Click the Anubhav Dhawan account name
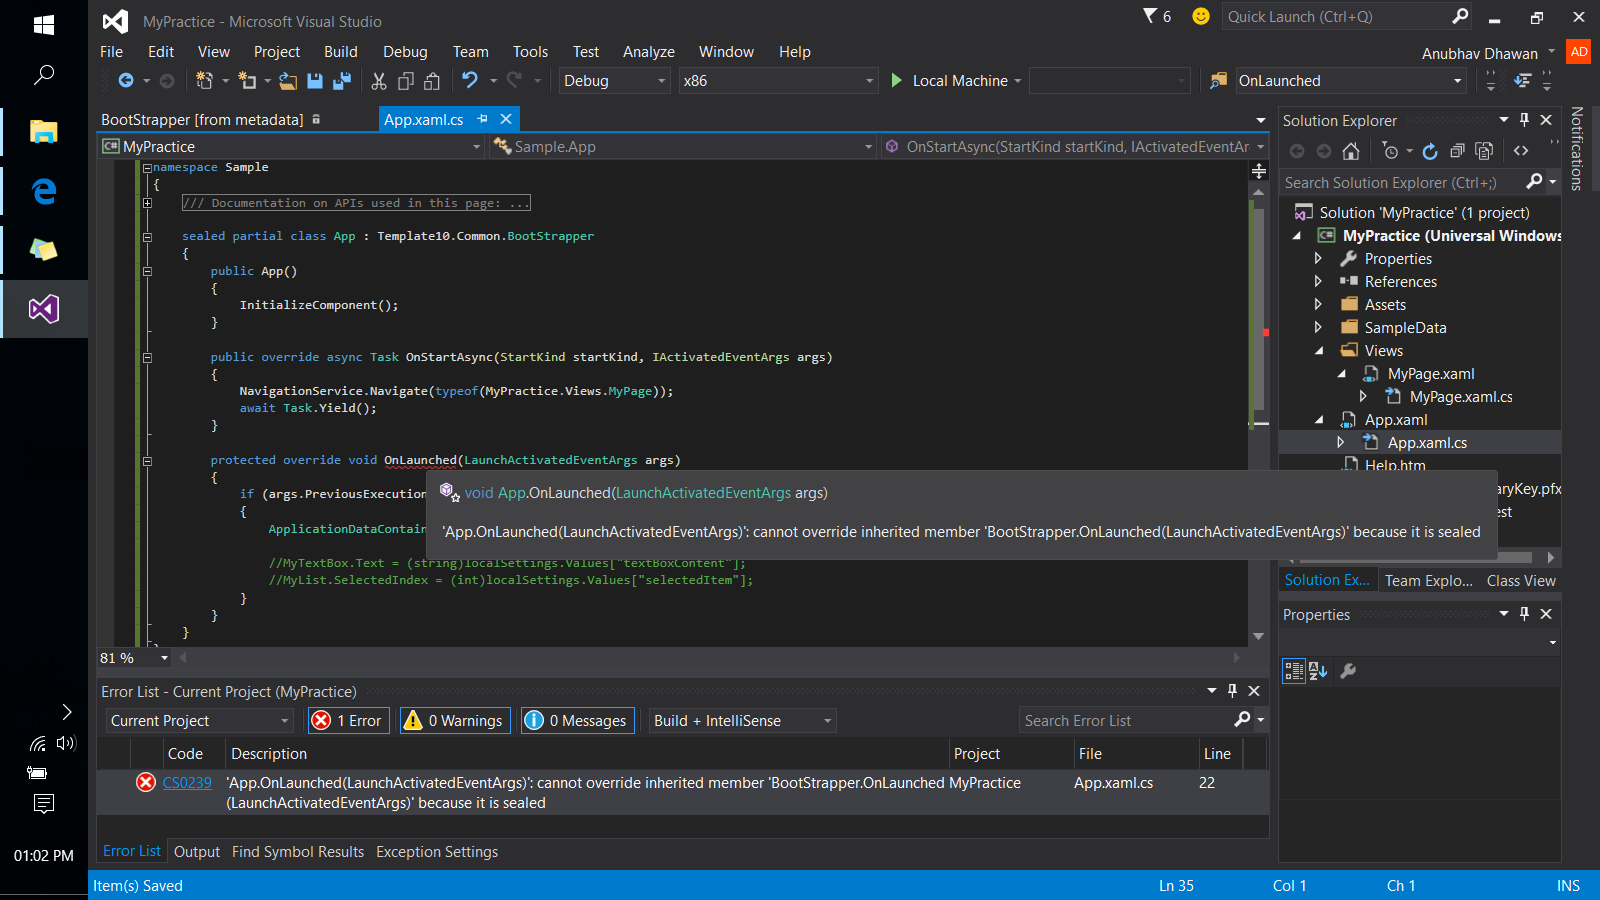The height and width of the screenshot is (900, 1600). point(1480,53)
